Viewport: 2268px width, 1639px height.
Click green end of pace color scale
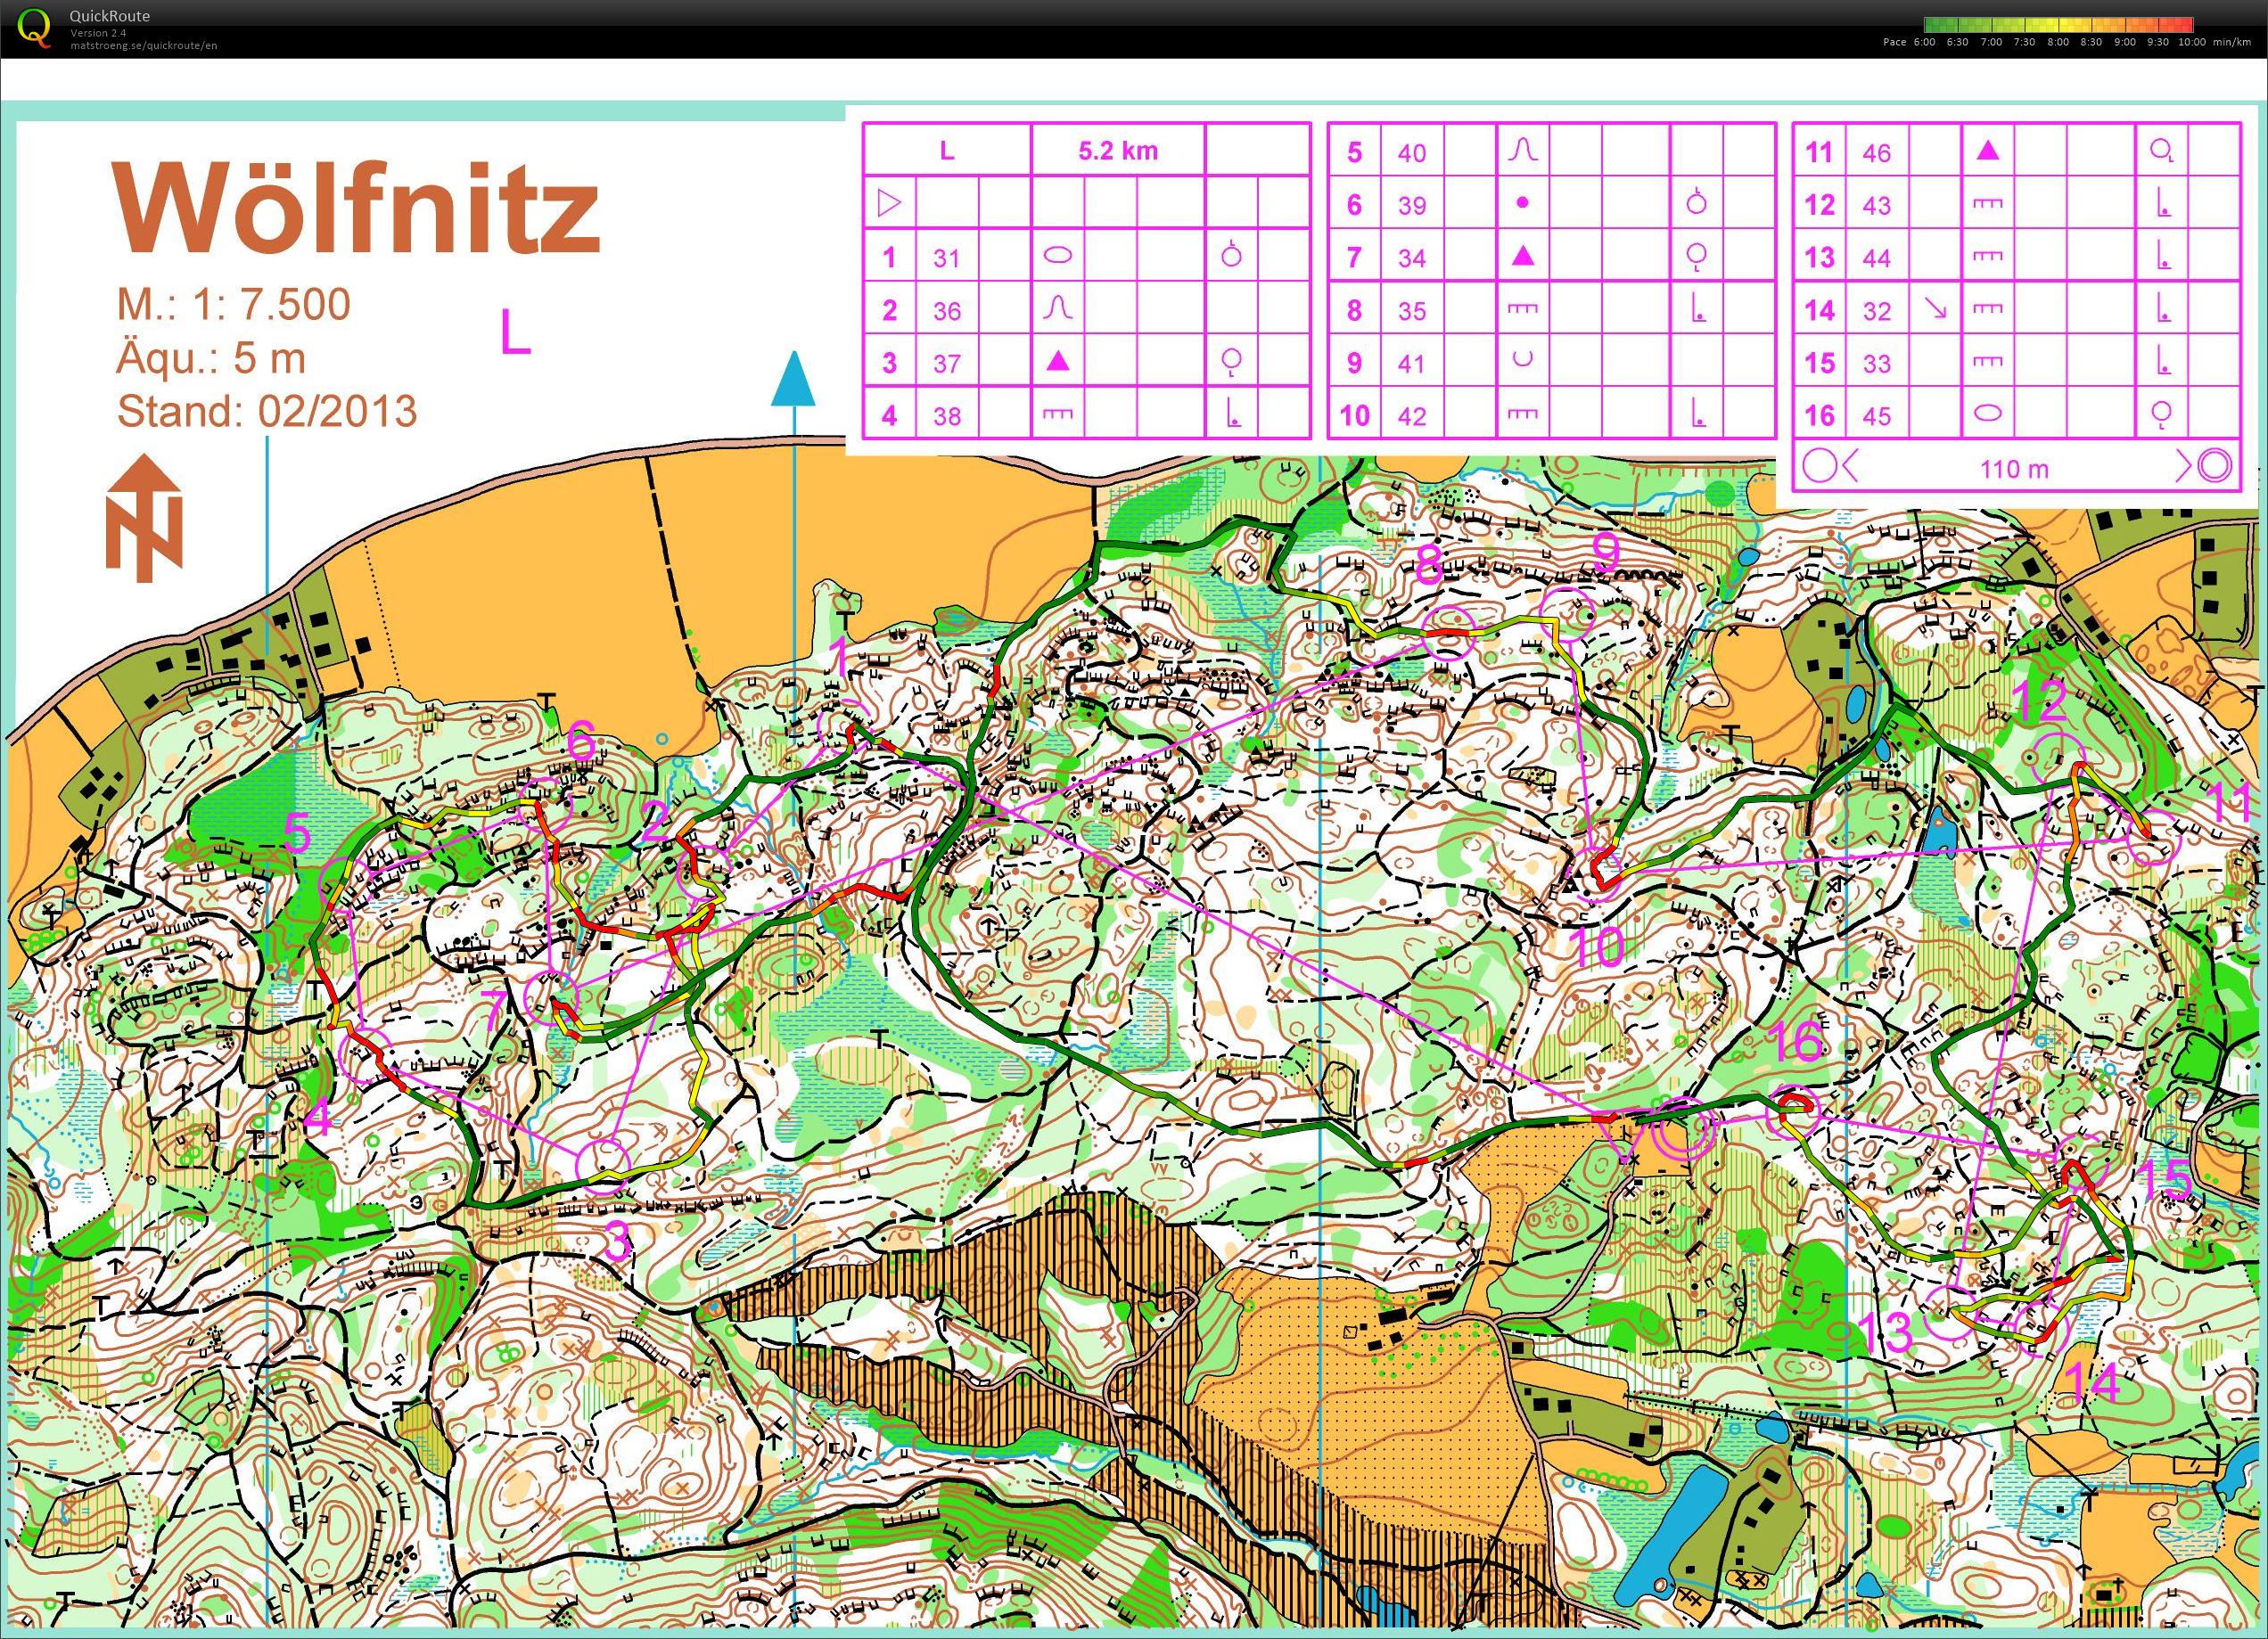(x=1934, y=24)
